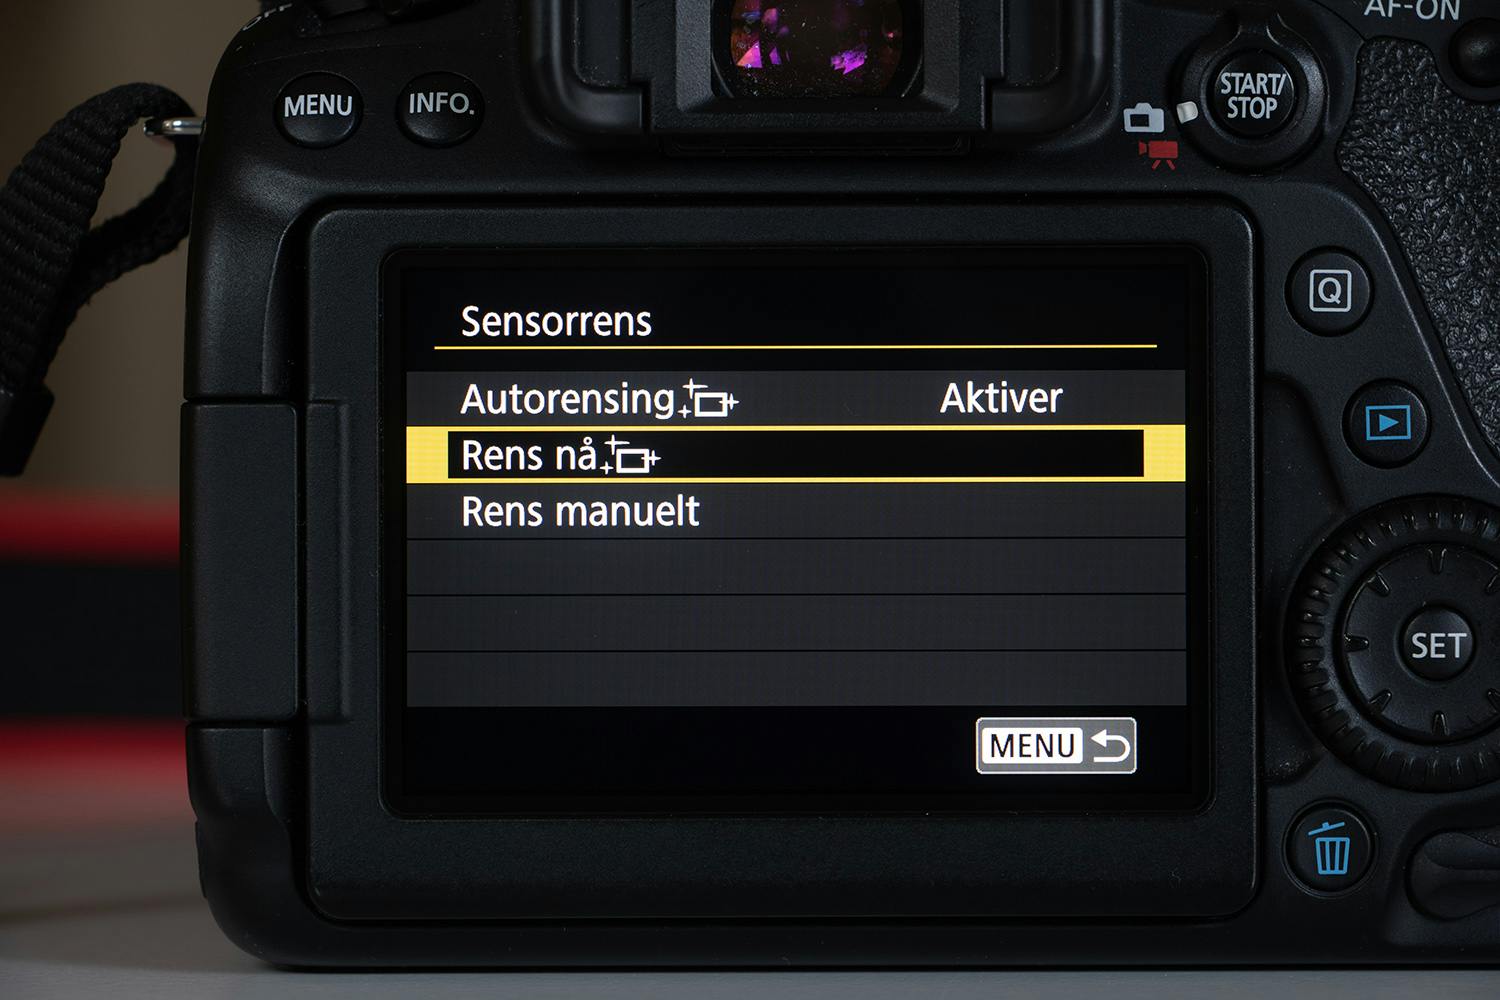Click the sensor sparkle icon after Autorensing
1500x1000 pixels.
click(x=709, y=400)
